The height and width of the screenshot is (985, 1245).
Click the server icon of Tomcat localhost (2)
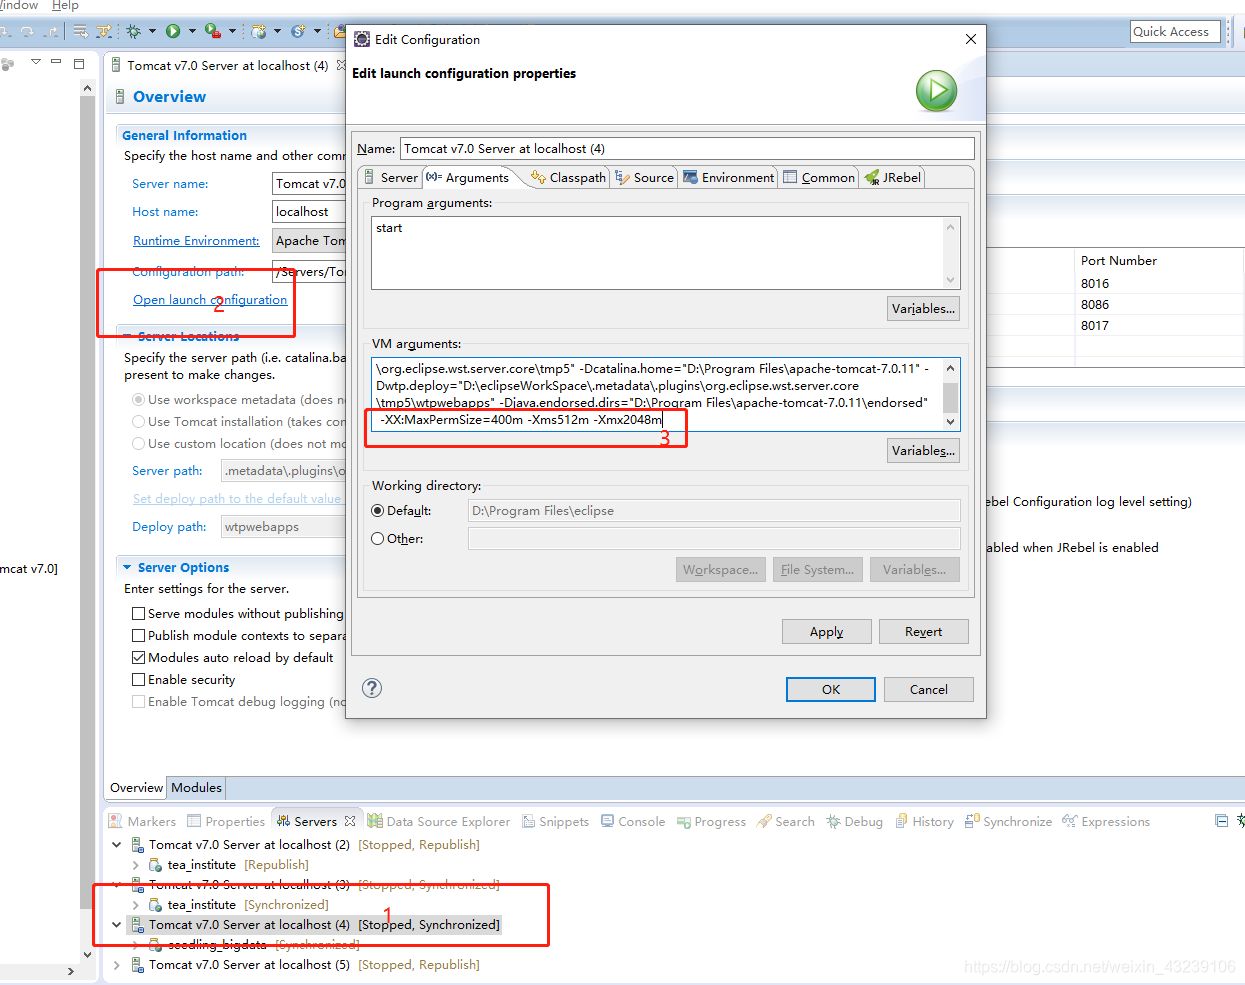click(x=137, y=845)
